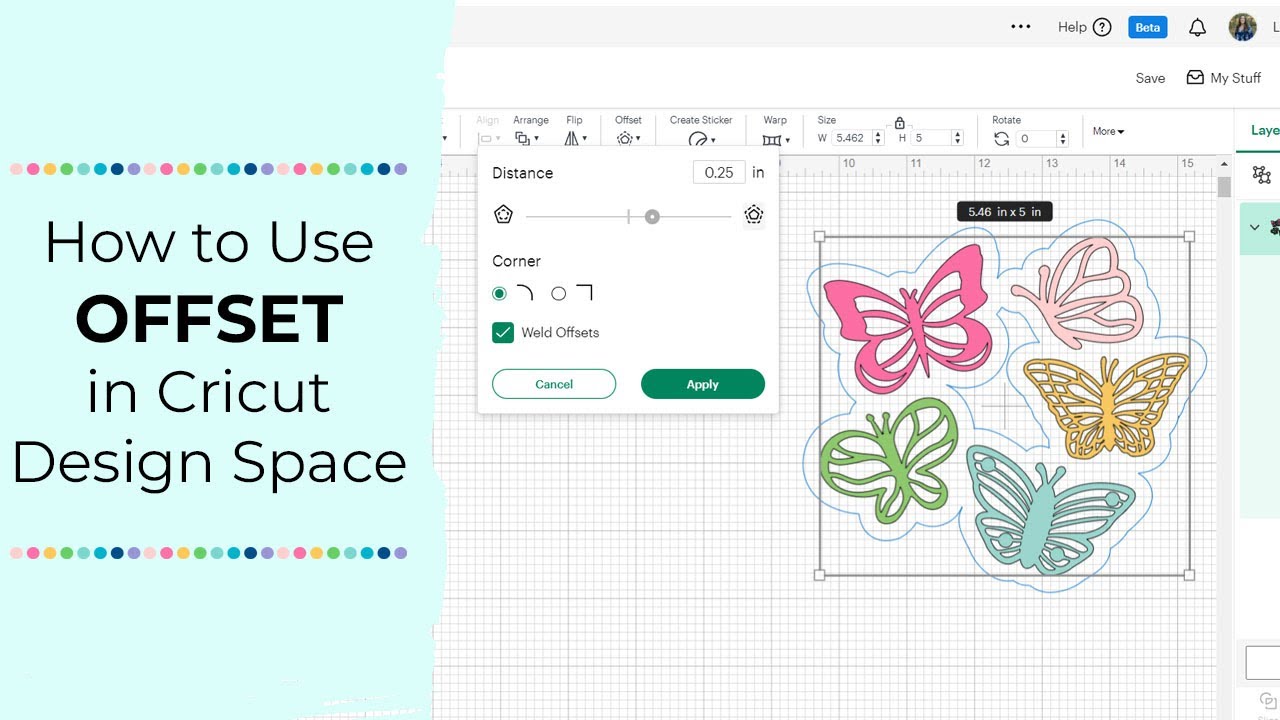The image size is (1280, 720).
Task: Select the yellow butterfly on the canvas
Action: 1107,404
